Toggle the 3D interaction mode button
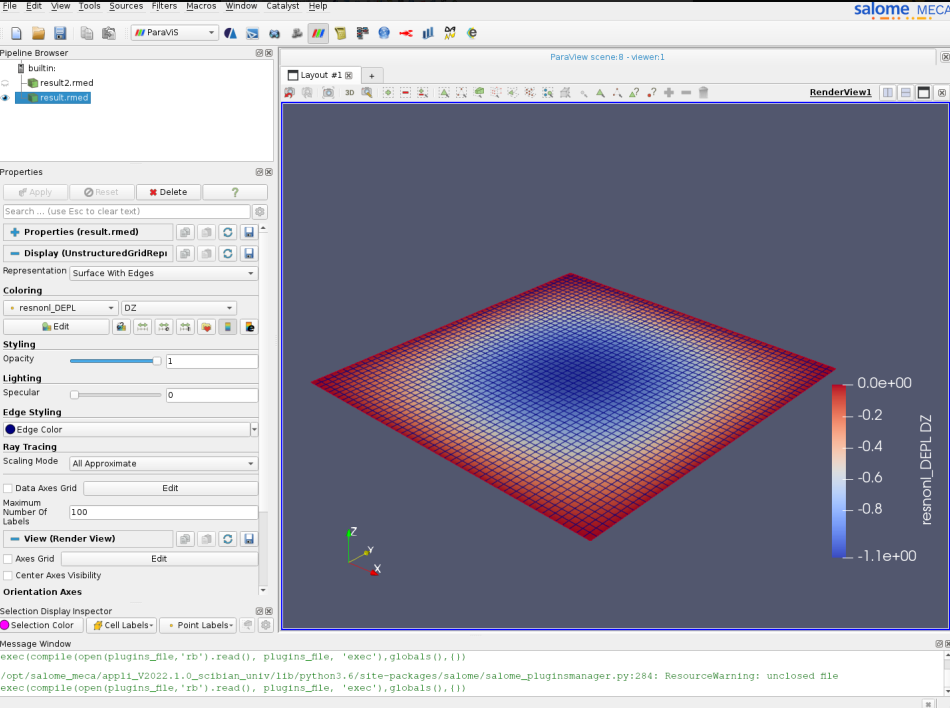This screenshot has height=708, width=950. click(x=350, y=93)
